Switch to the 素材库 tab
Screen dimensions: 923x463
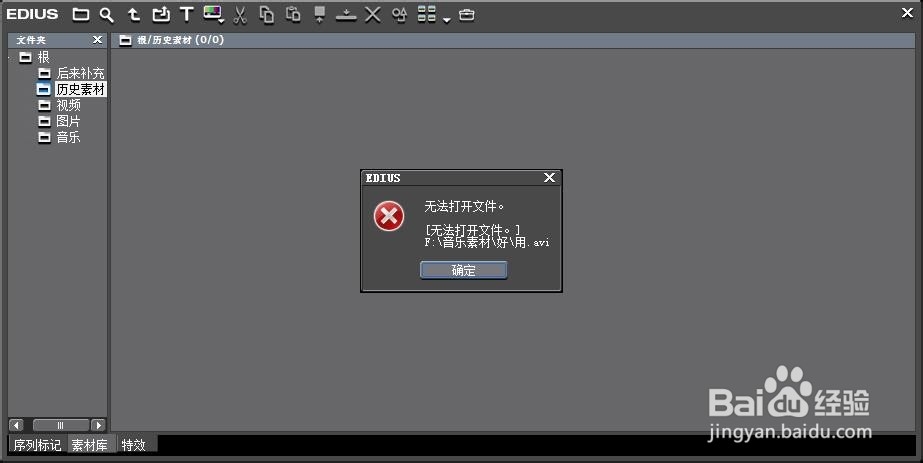pyautogui.click(x=90, y=445)
